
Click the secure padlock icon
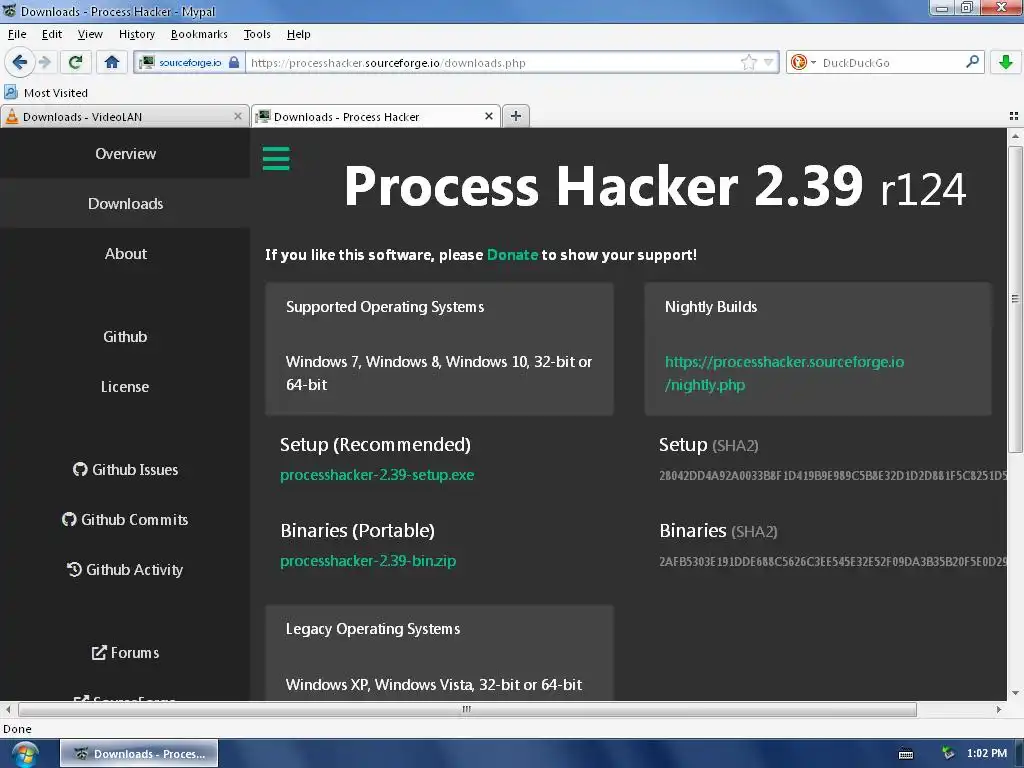234,63
